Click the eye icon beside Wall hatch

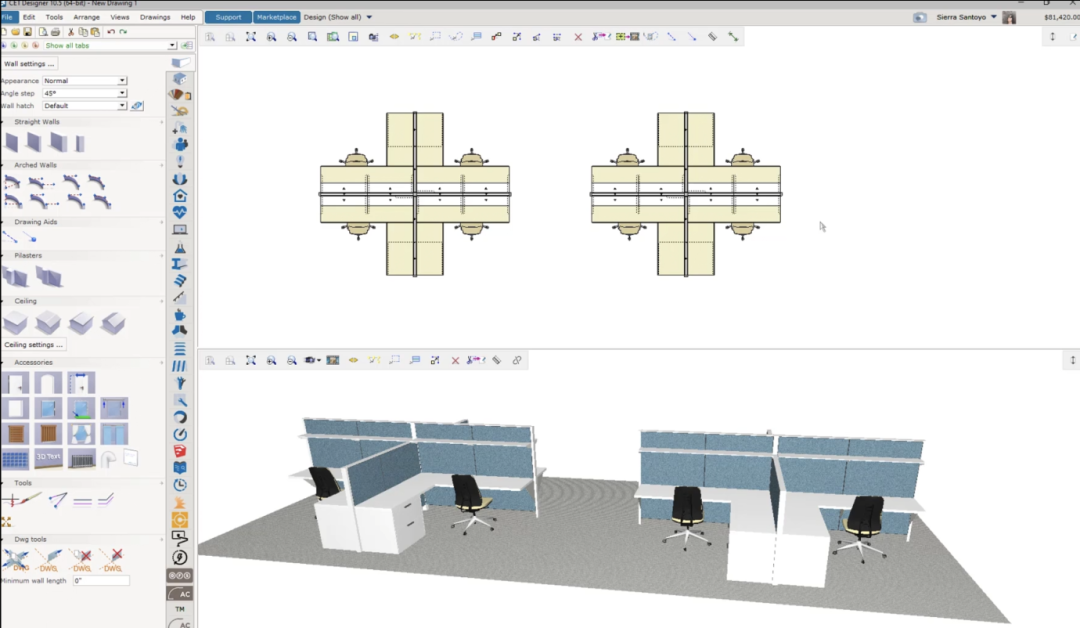tap(137, 105)
